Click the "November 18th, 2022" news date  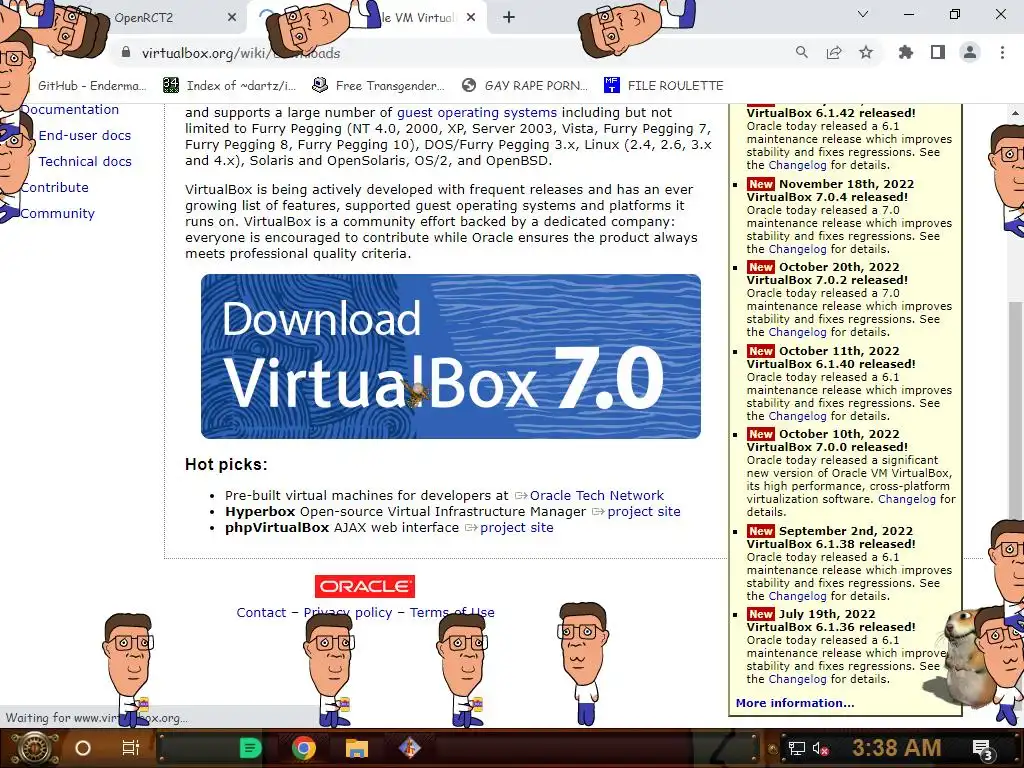click(846, 184)
